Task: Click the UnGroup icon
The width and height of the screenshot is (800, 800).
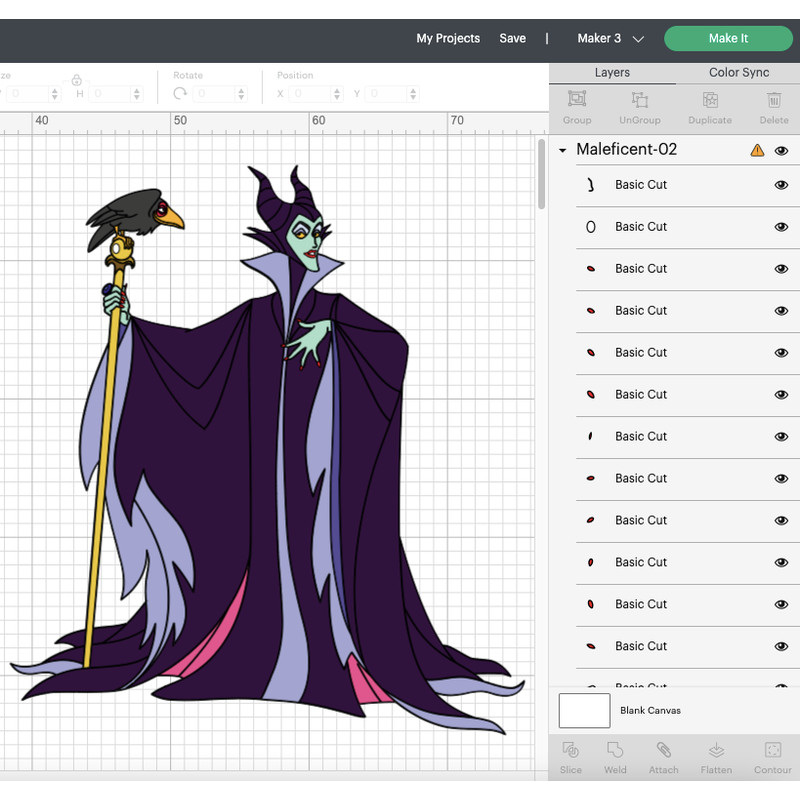Action: (x=639, y=107)
